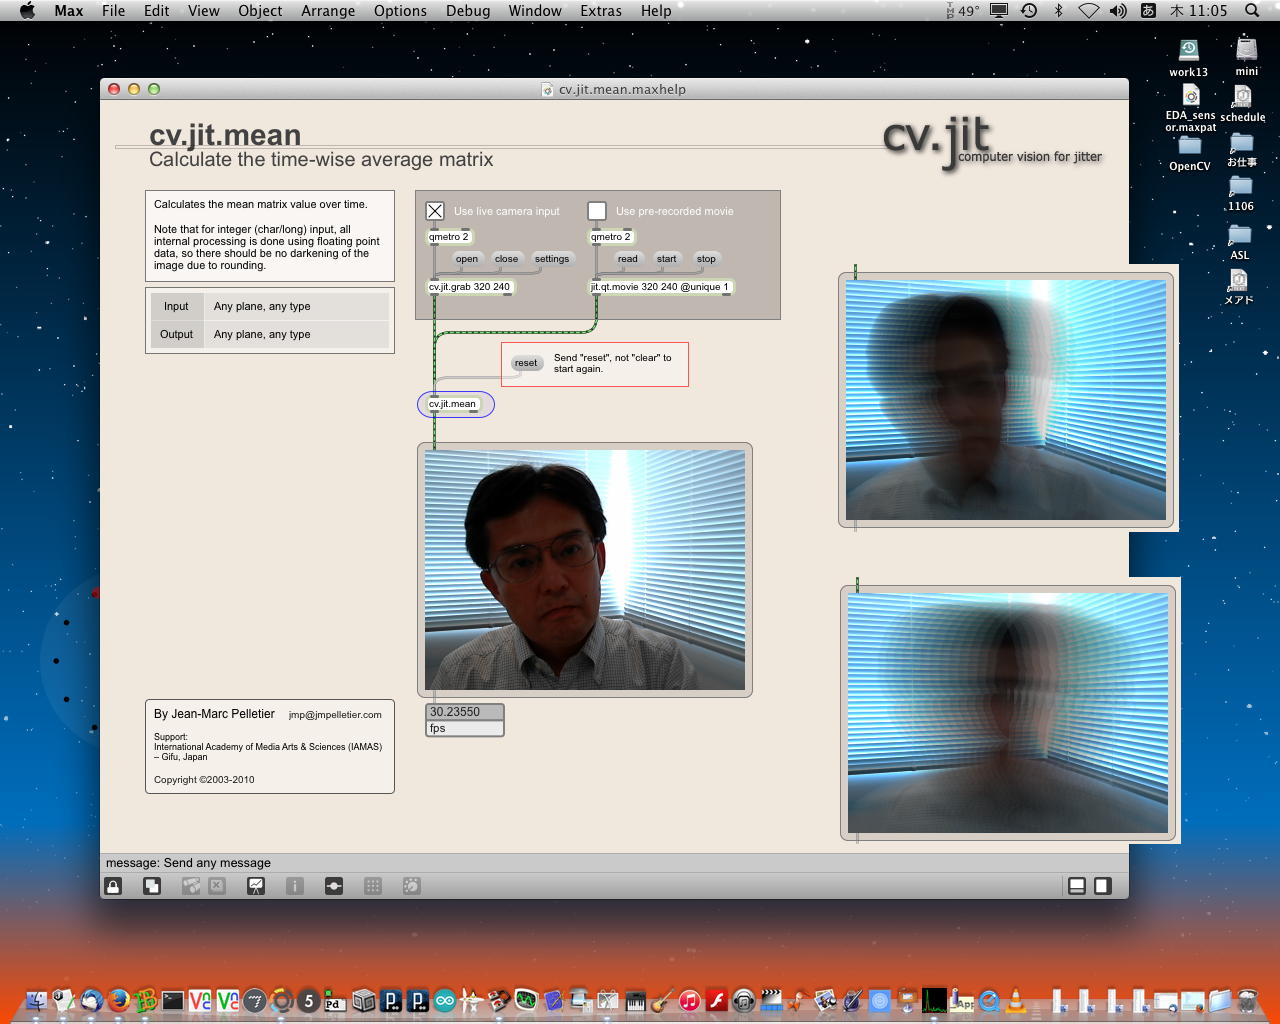The height and width of the screenshot is (1024, 1280).
Task: Click the 'stop' message box
Action: [x=706, y=259]
